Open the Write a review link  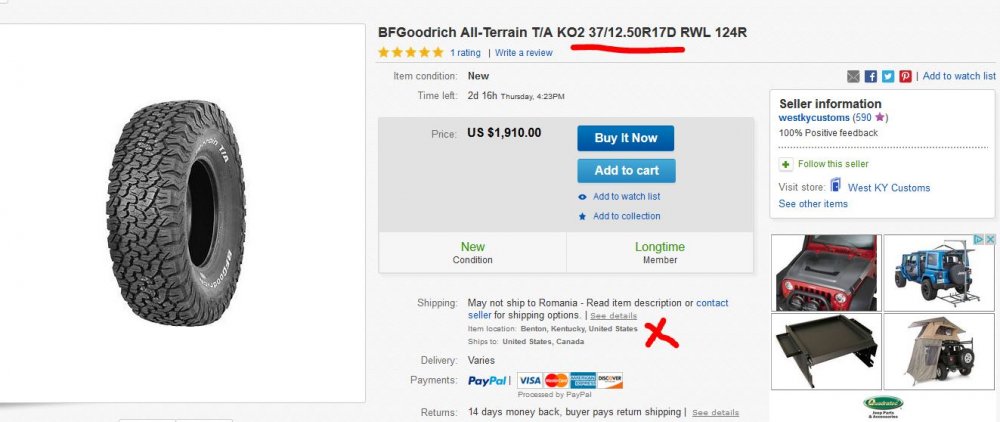[524, 53]
